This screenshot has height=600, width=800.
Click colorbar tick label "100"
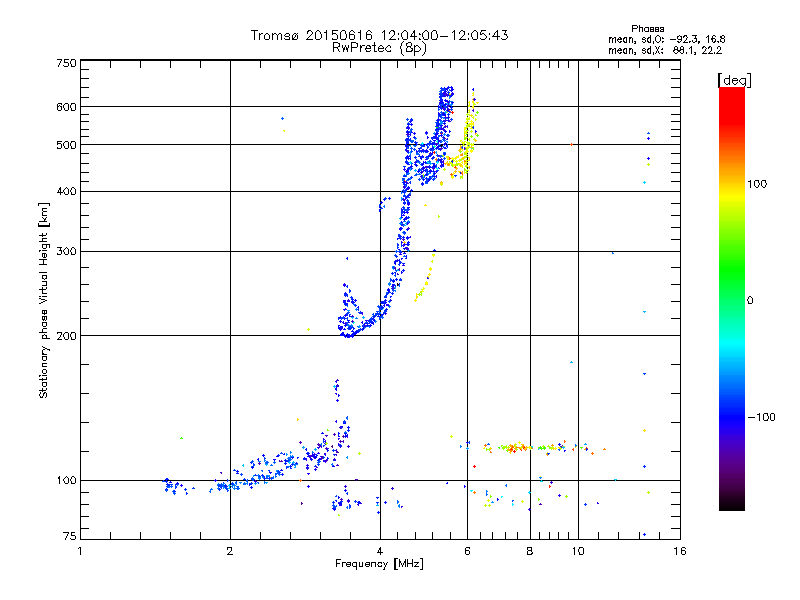tap(757, 184)
